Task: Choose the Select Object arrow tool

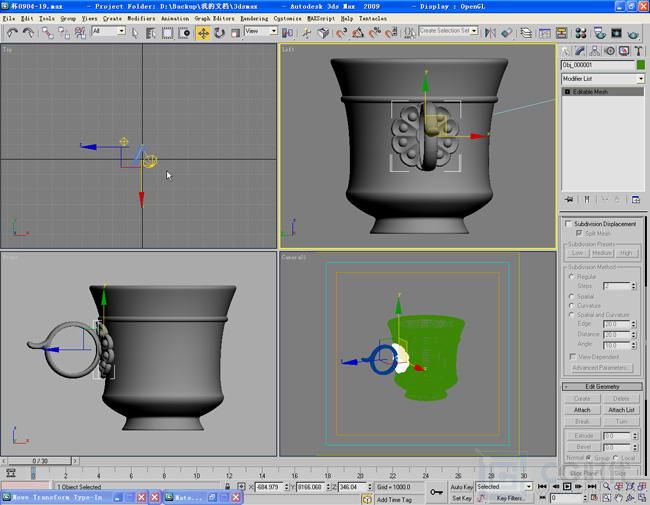Action: pyautogui.click(x=135, y=33)
